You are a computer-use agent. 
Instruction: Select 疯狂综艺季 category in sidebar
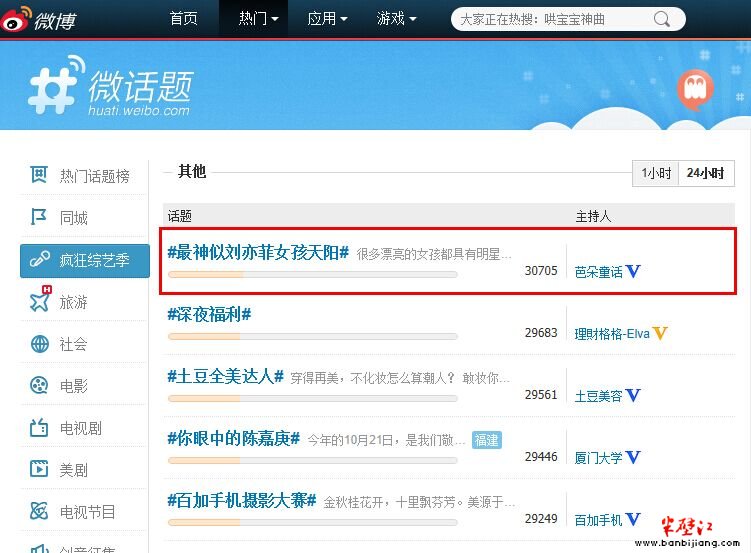tap(85, 260)
